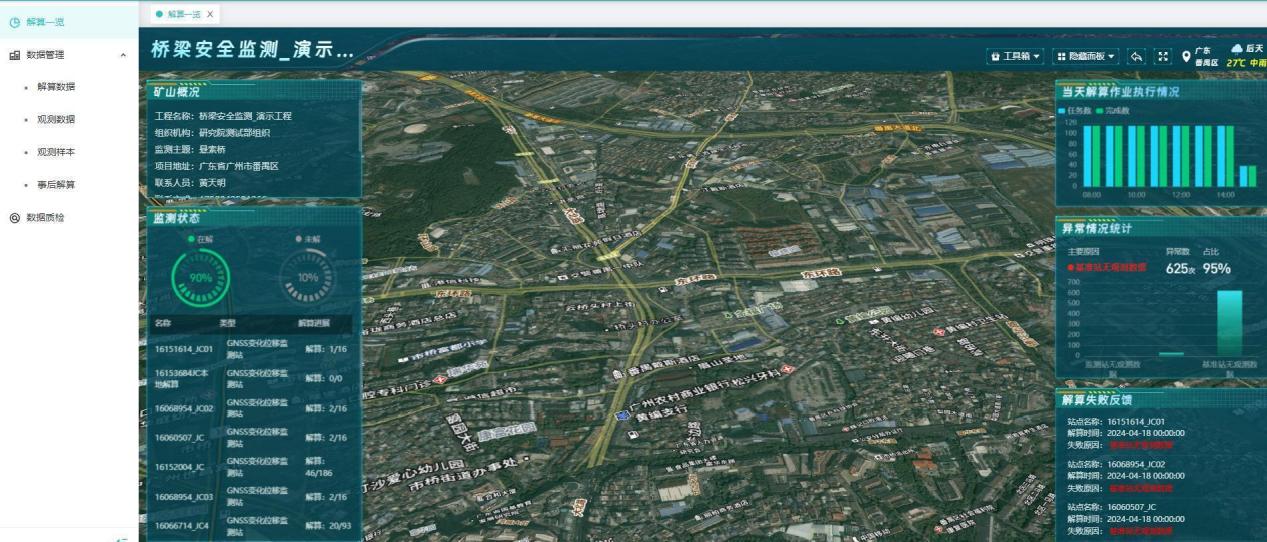Click the weather cloud icon
The image size is (1267, 542).
coord(1237,49)
